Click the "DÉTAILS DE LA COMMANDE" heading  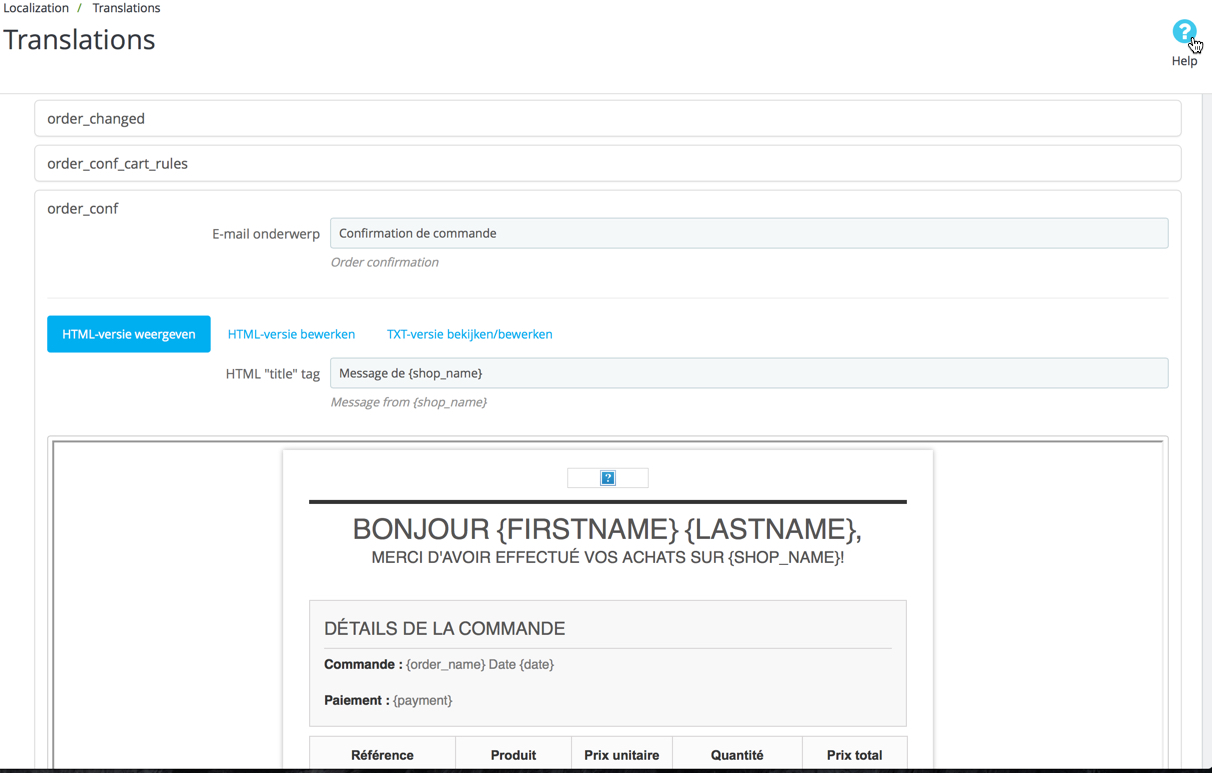(445, 628)
